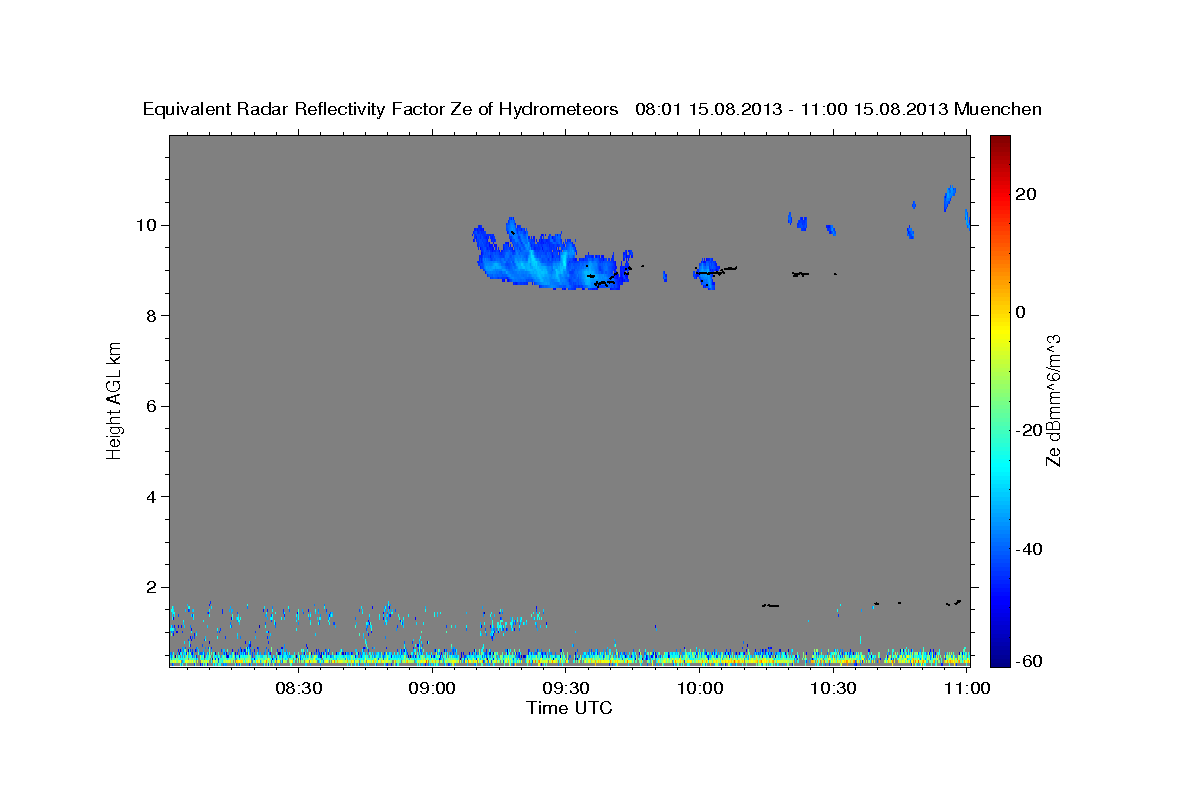Viewport: 1200px width, 800px height.
Task: Click the dark blue bottom of colorbar
Action: tap(999, 655)
